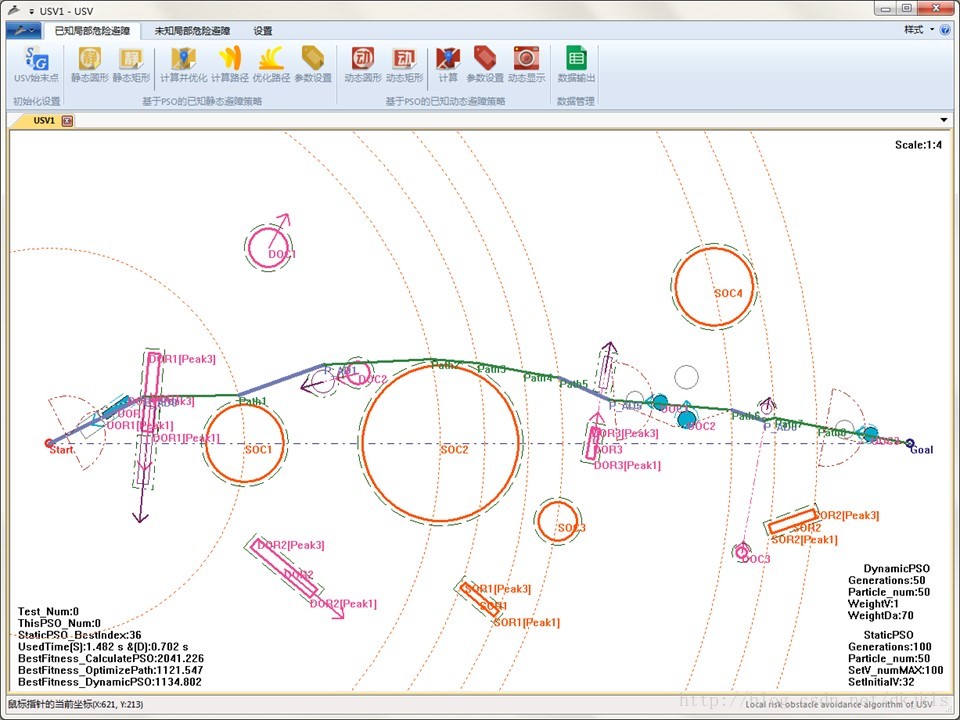The image size is (960, 720).
Task: Select the 动态圆形 dynamic circle tool
Action: point(362,64)
